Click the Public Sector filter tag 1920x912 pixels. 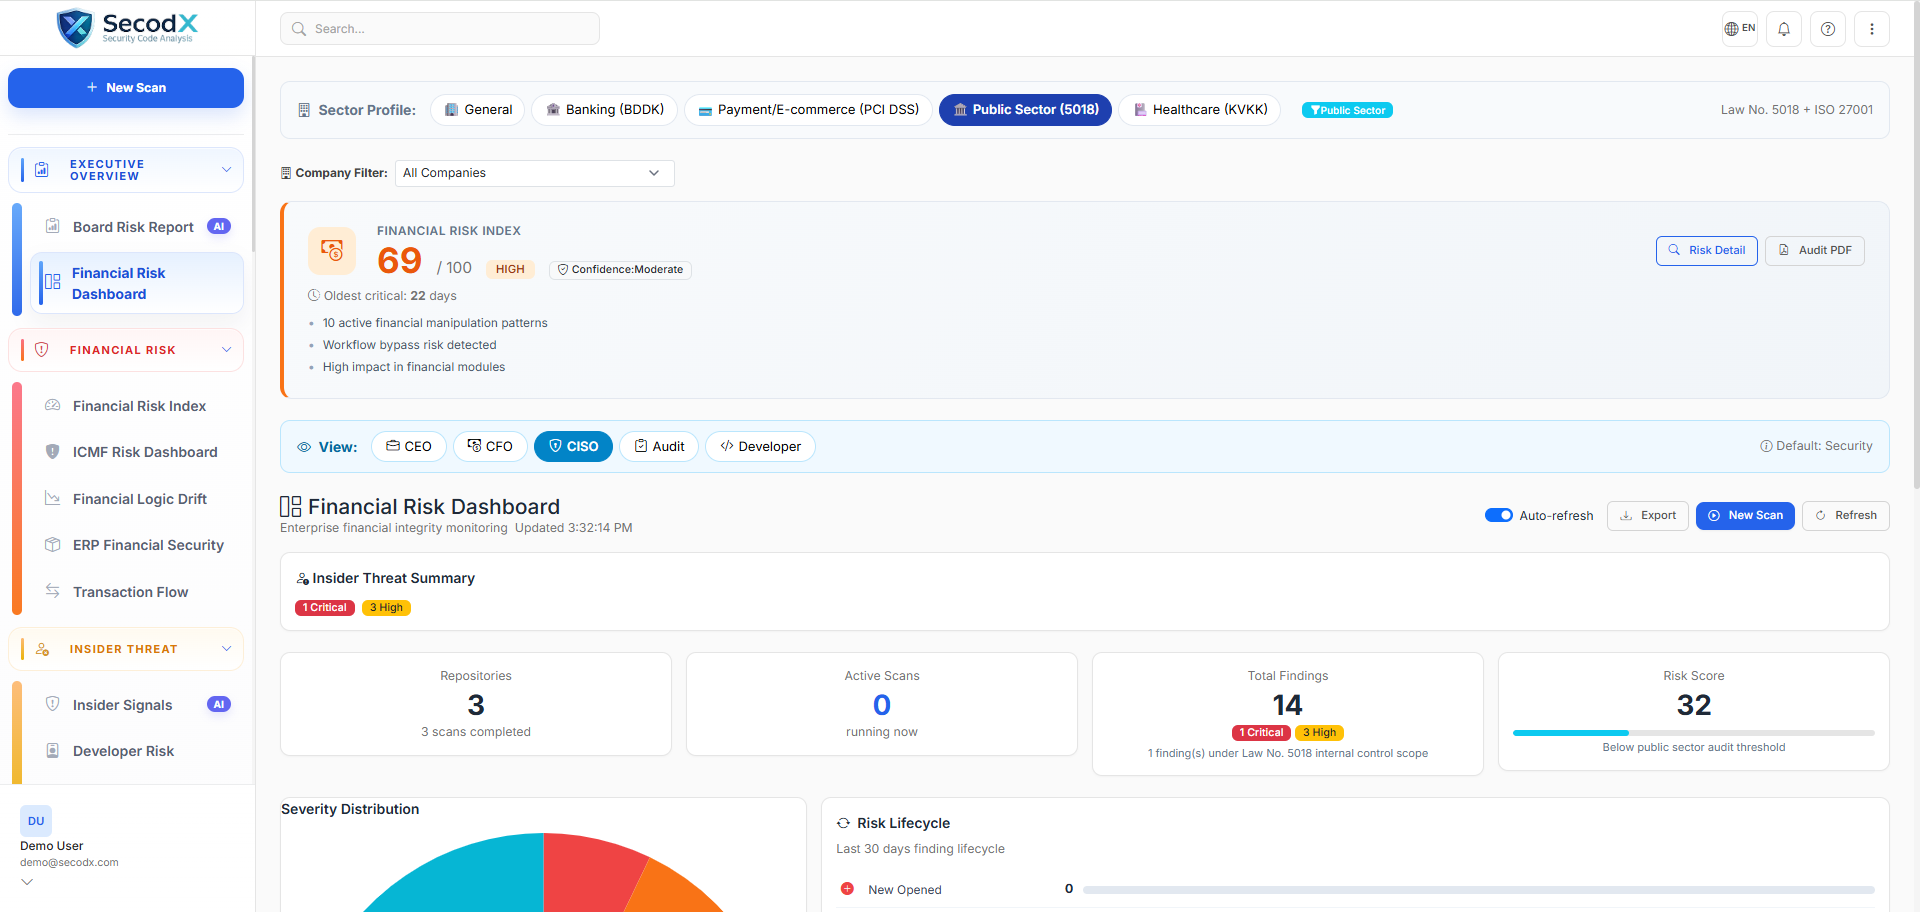click(x=1347, y=110)
